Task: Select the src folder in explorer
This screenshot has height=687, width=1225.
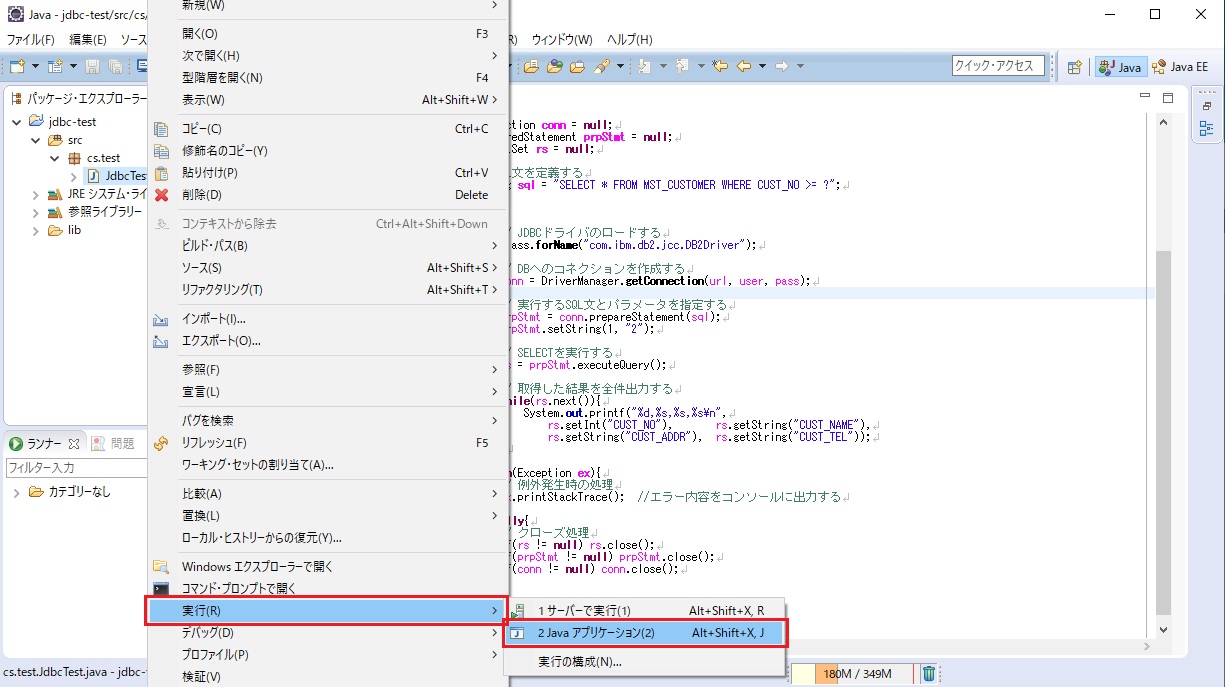Action: tap(65, 140)
